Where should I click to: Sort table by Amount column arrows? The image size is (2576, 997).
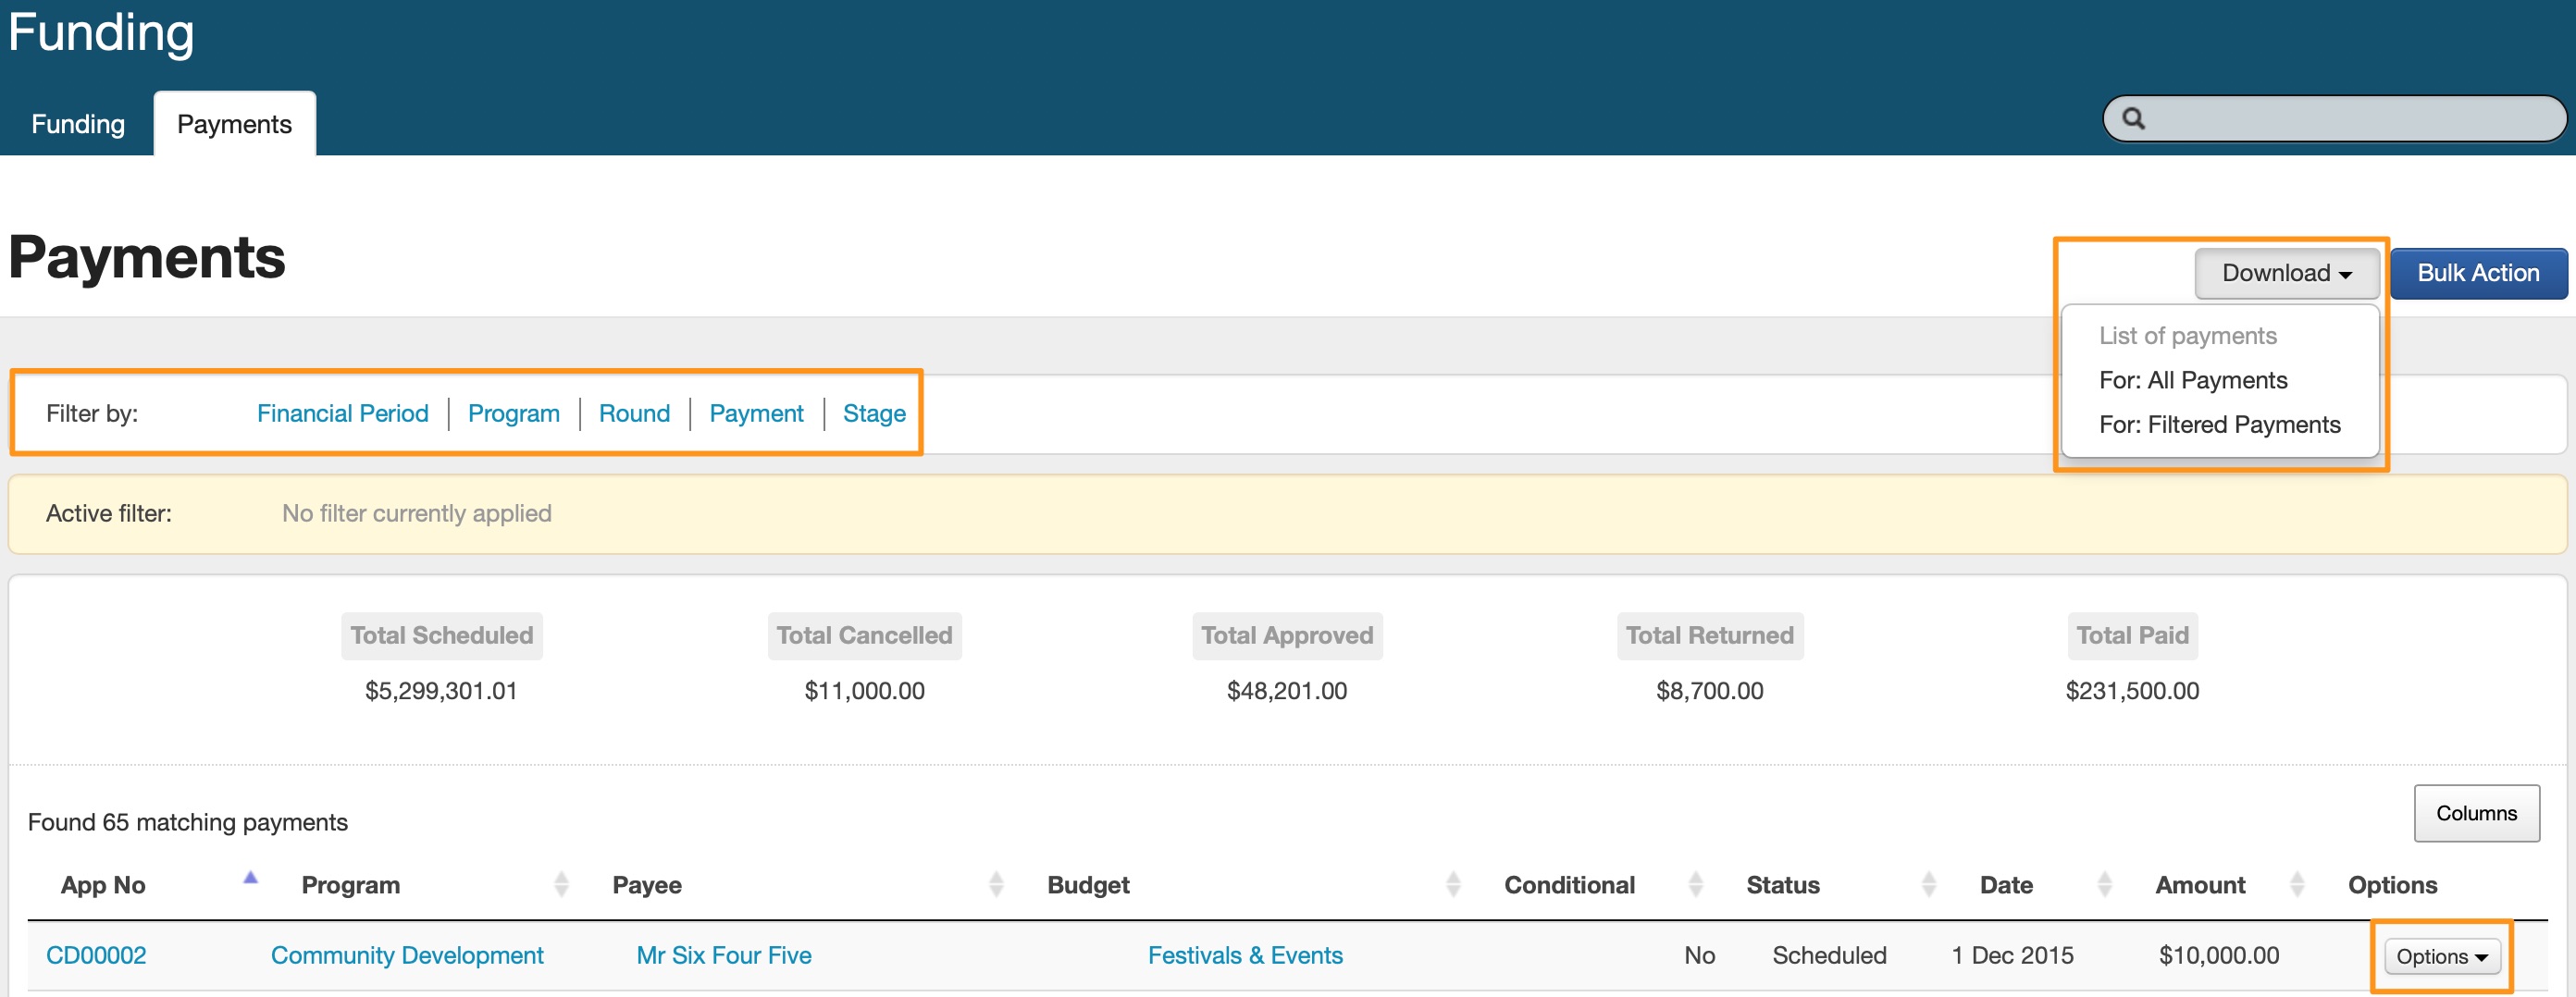[2296, 884]
